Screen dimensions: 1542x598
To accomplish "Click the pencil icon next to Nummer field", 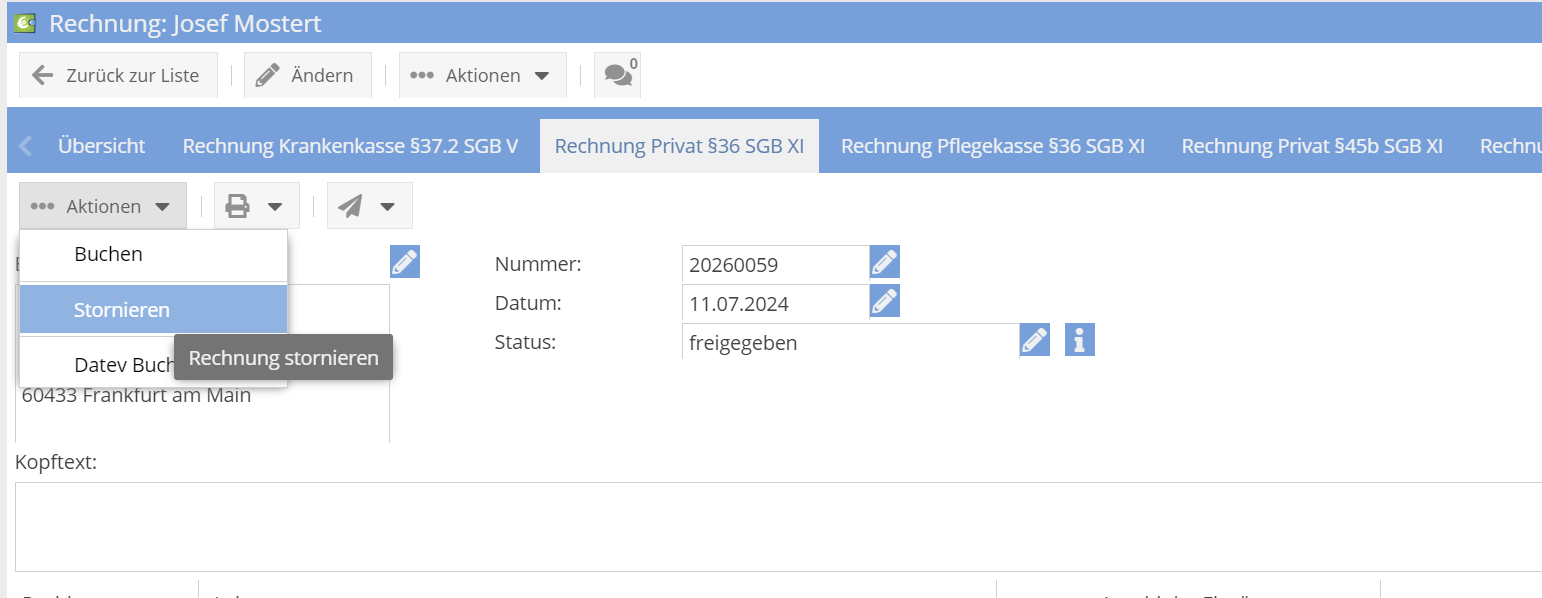I will point(884,263).
